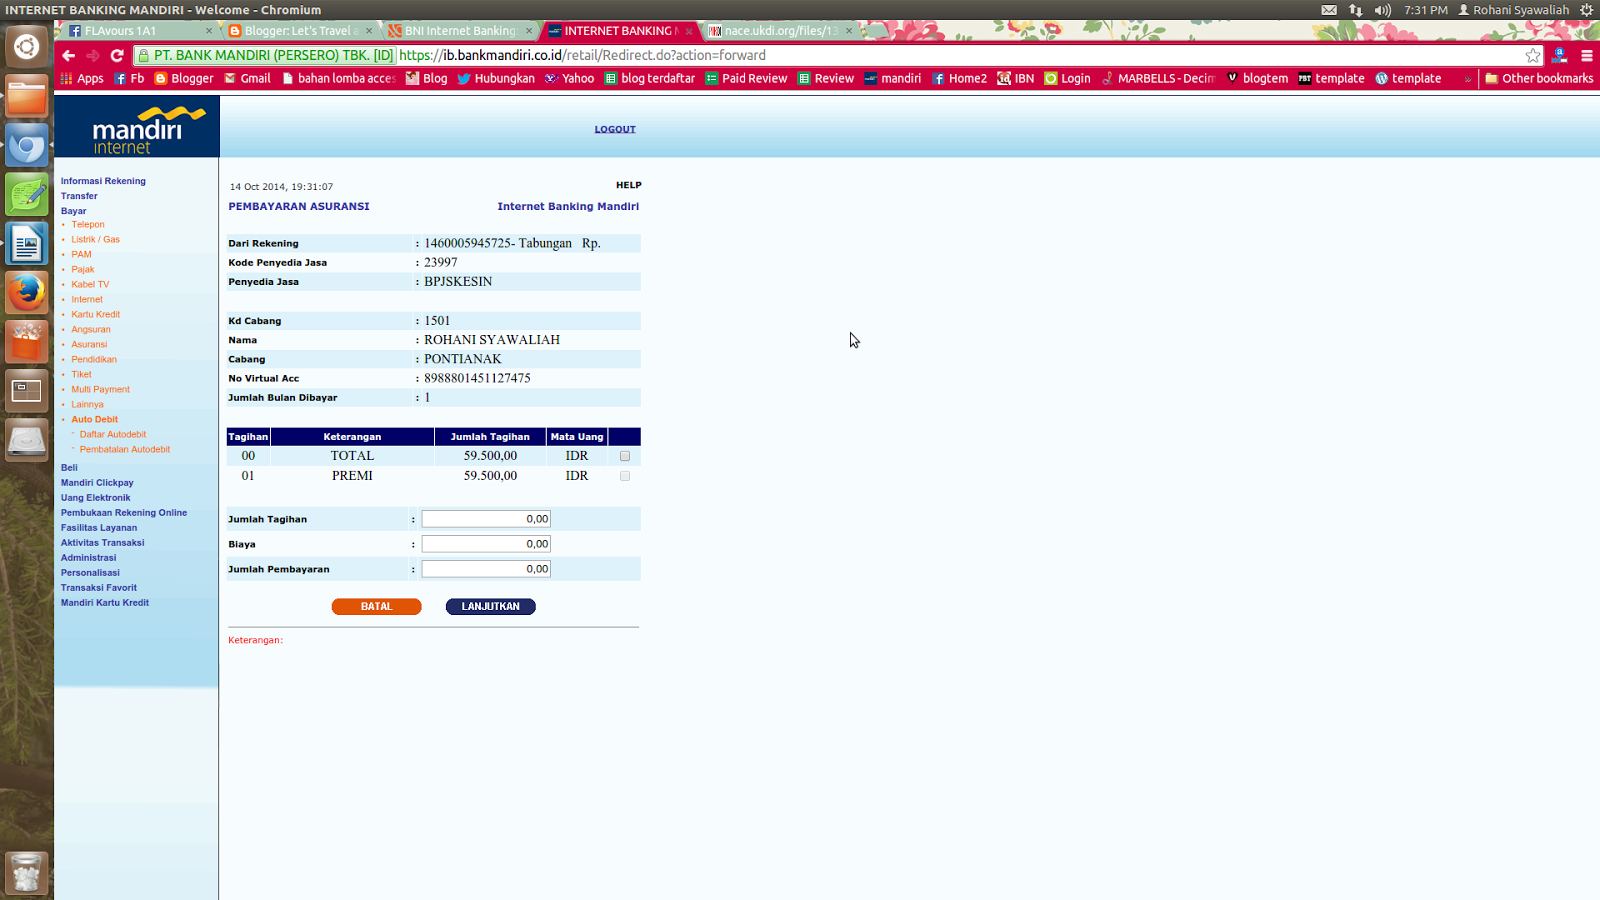Open the Paid Review bookmark
1600x900 pixels.
[746, 78]
